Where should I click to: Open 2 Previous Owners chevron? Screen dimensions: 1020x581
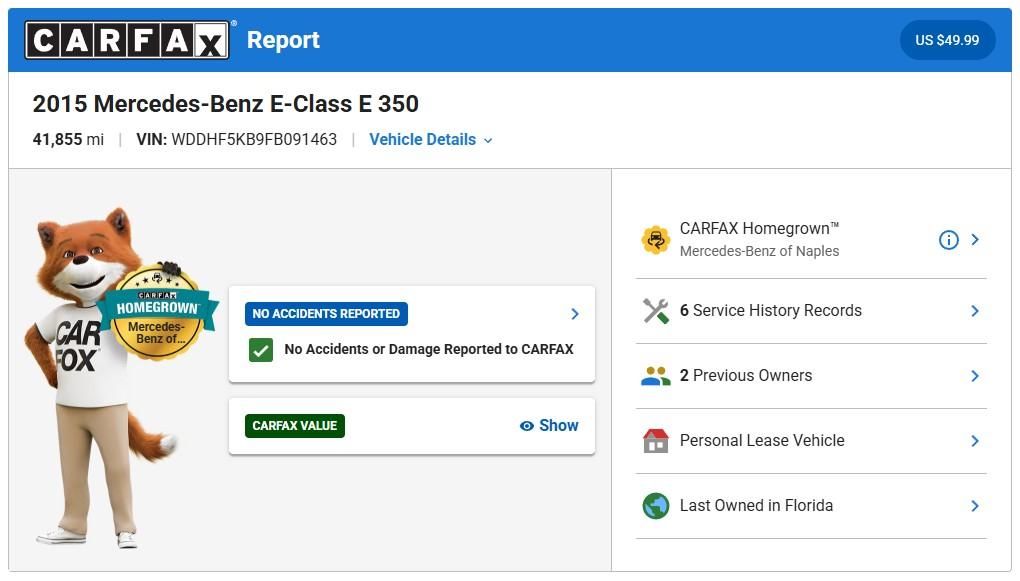pyautogui.click(x=974, y=376)
